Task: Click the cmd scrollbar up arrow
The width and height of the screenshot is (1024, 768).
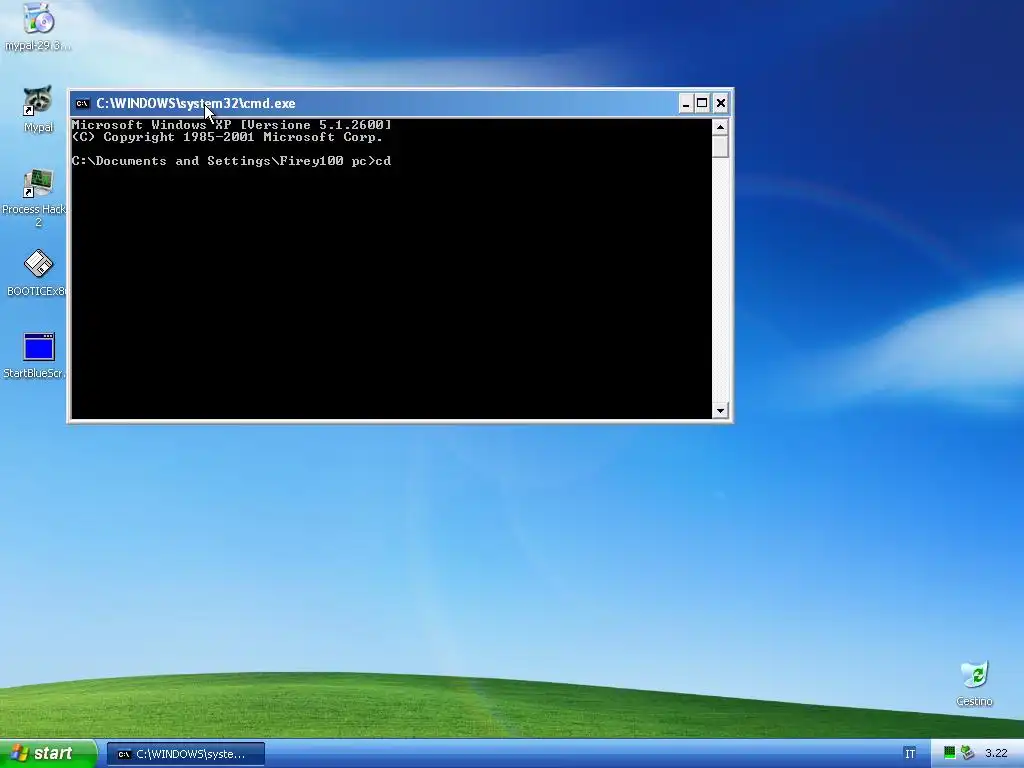Action: (x=720, y=127)
